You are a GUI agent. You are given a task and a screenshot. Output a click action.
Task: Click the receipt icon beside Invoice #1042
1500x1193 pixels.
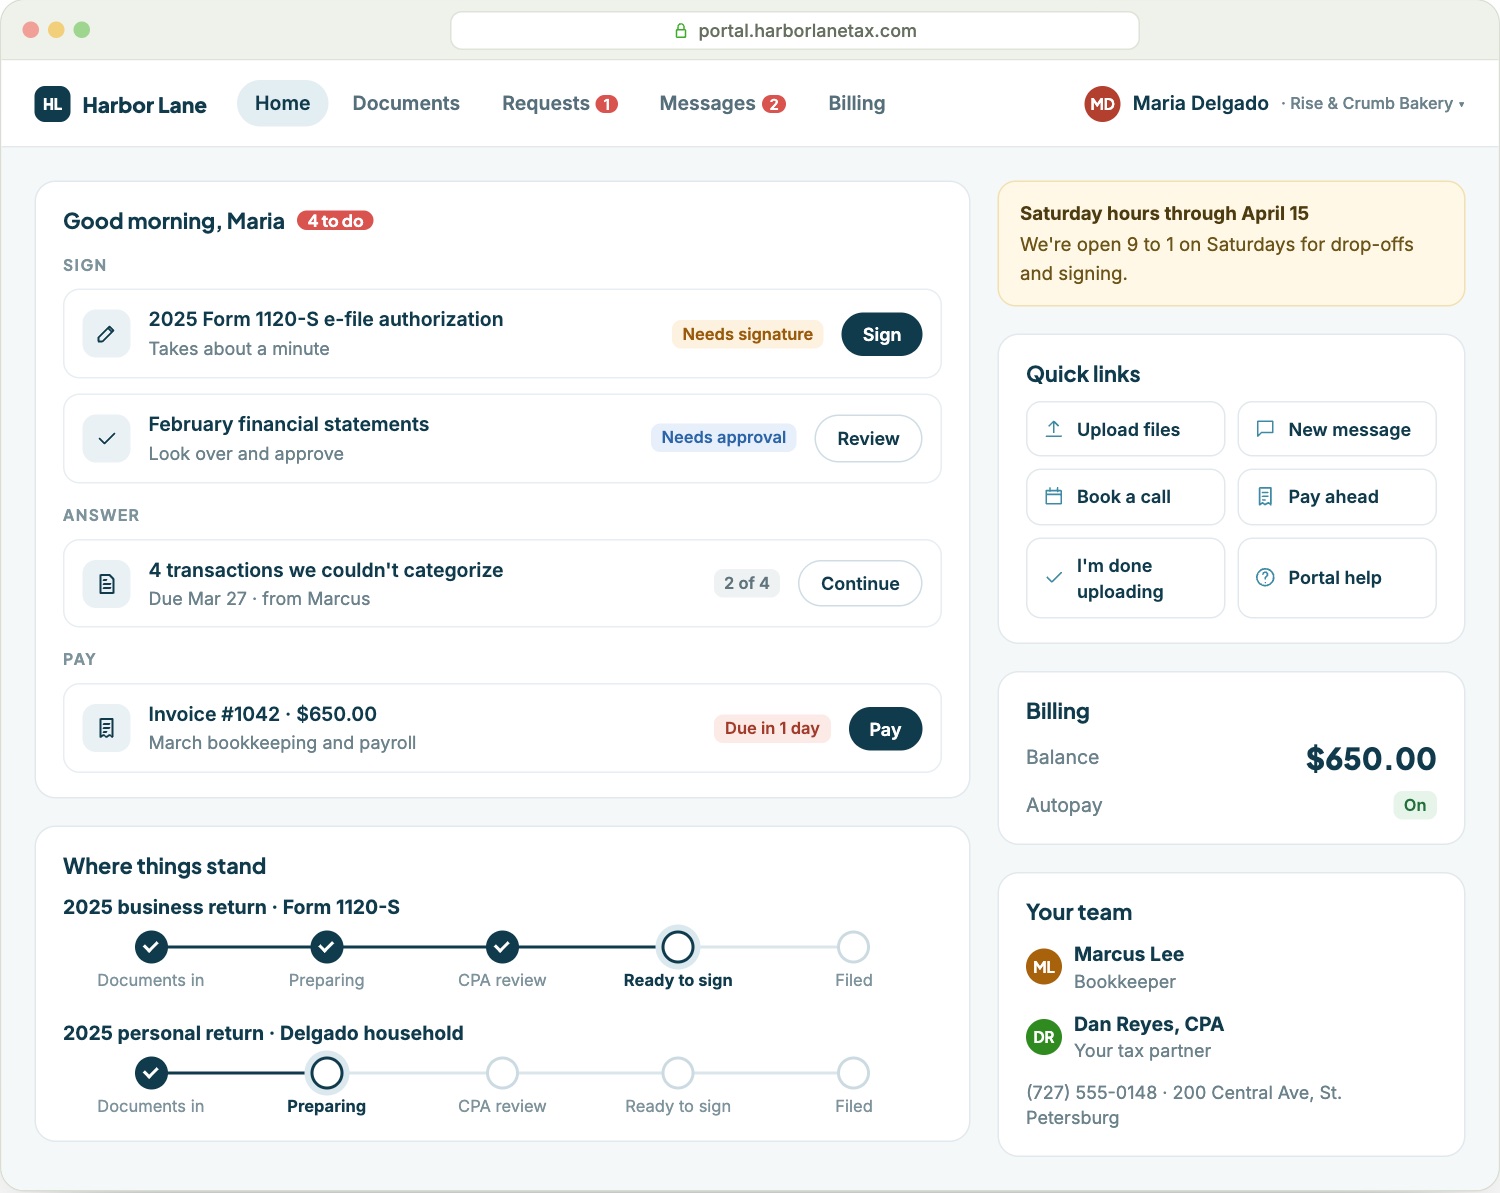click(x=106, y=728)
